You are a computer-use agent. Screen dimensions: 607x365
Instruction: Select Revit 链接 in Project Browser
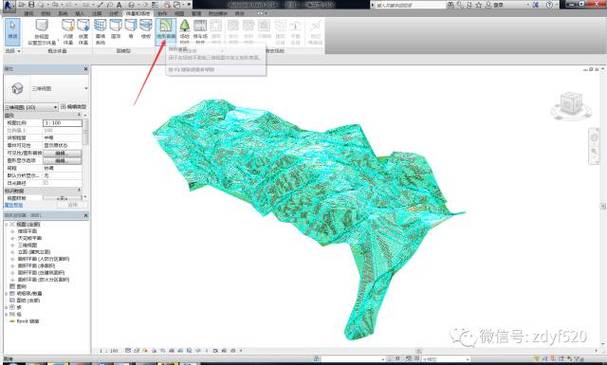click(28, 321)
